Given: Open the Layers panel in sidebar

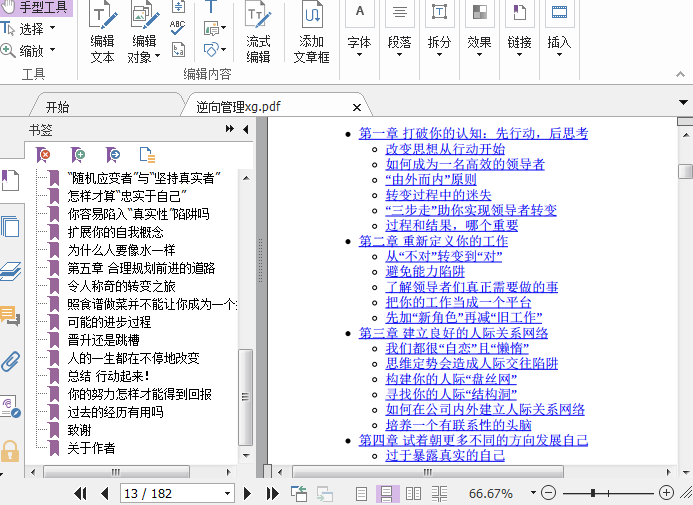Looking at the screenshot, I should [10, 271].
